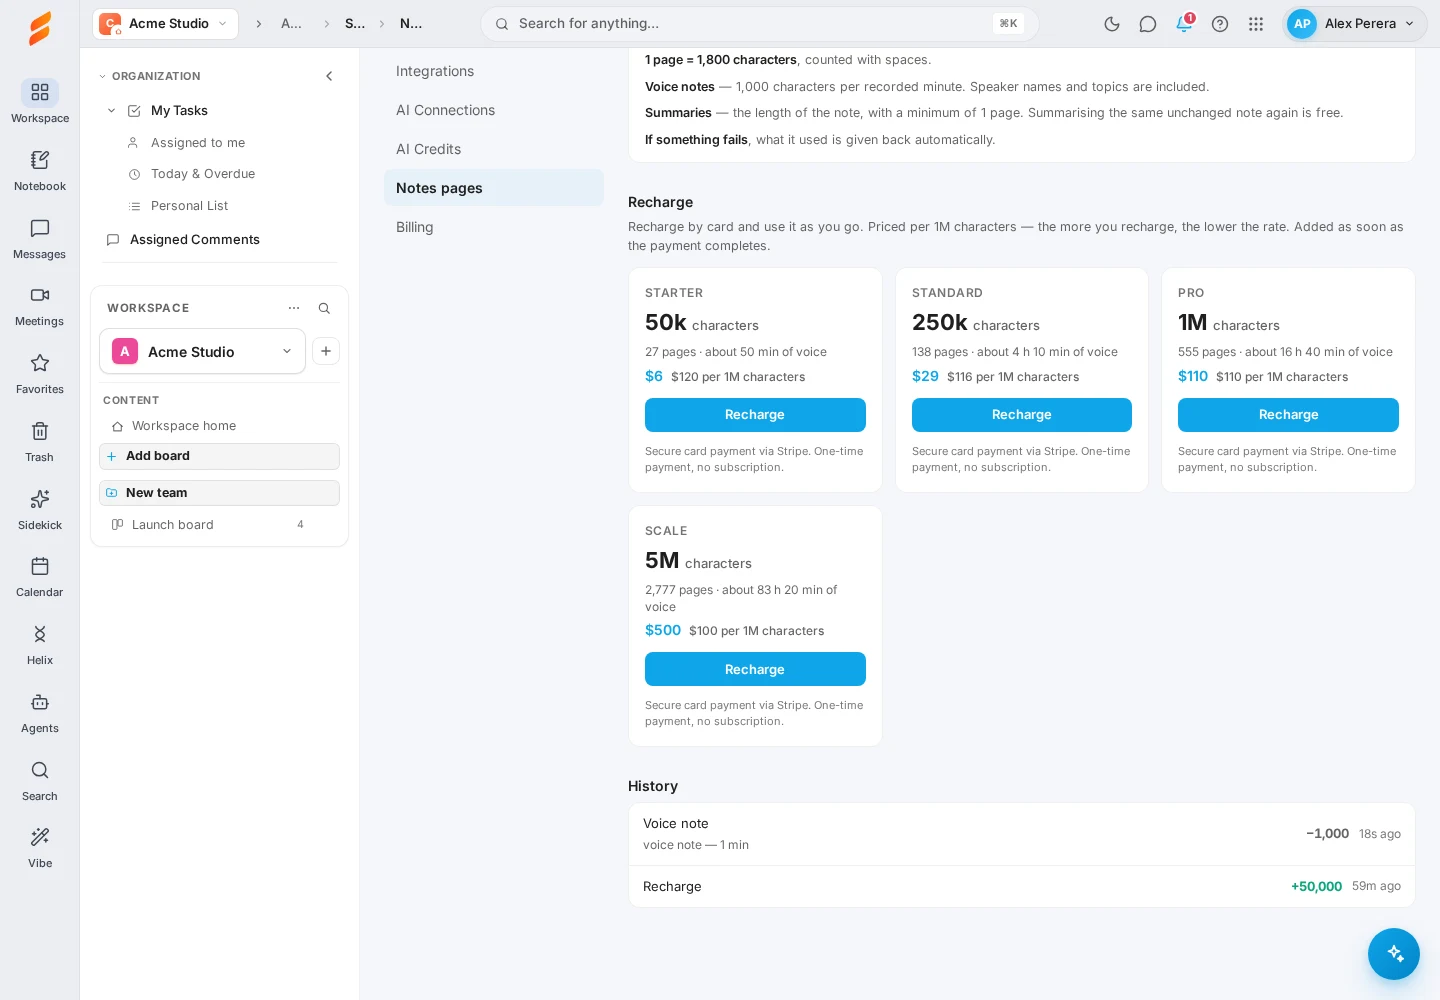Open the Acme Studio dropdown in top bar
The image size is (1440, 1000).
165,24
